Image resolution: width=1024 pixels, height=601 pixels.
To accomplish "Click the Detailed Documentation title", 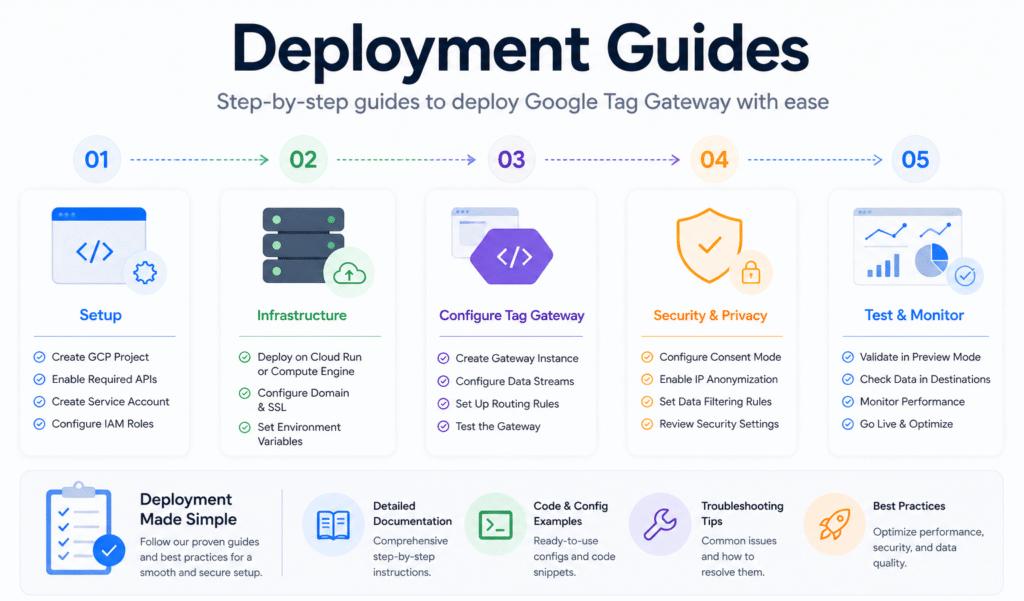I will 412,513.
